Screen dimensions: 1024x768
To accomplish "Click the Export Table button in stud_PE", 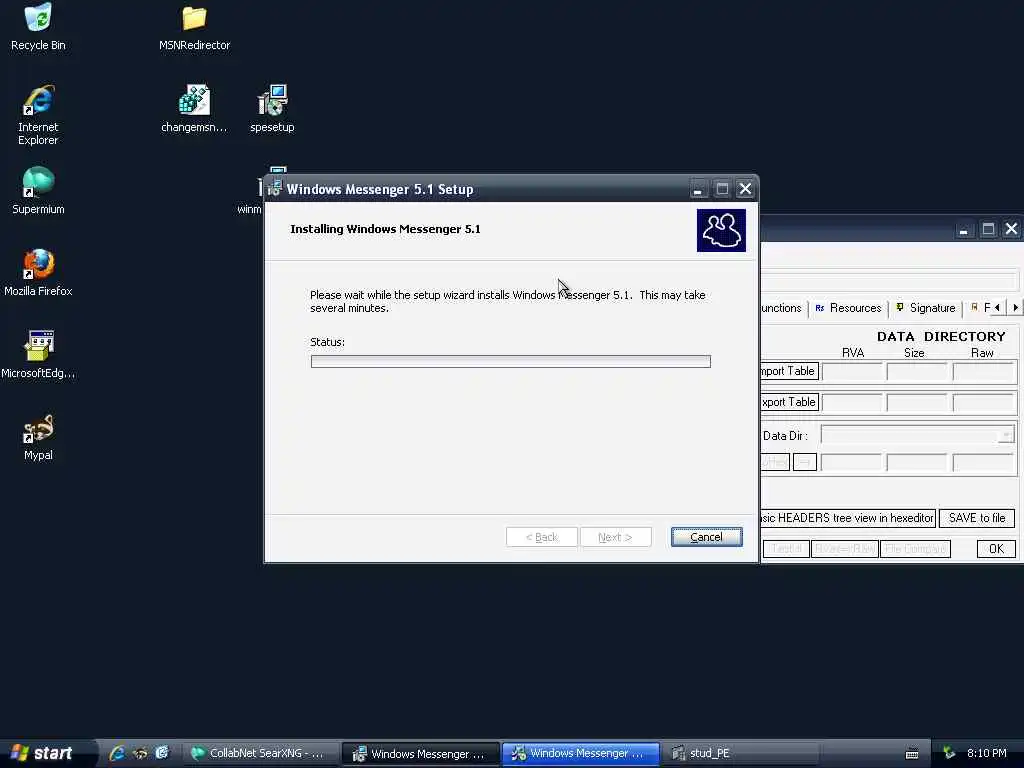I will pyautogui.click(x=790, y=402).
